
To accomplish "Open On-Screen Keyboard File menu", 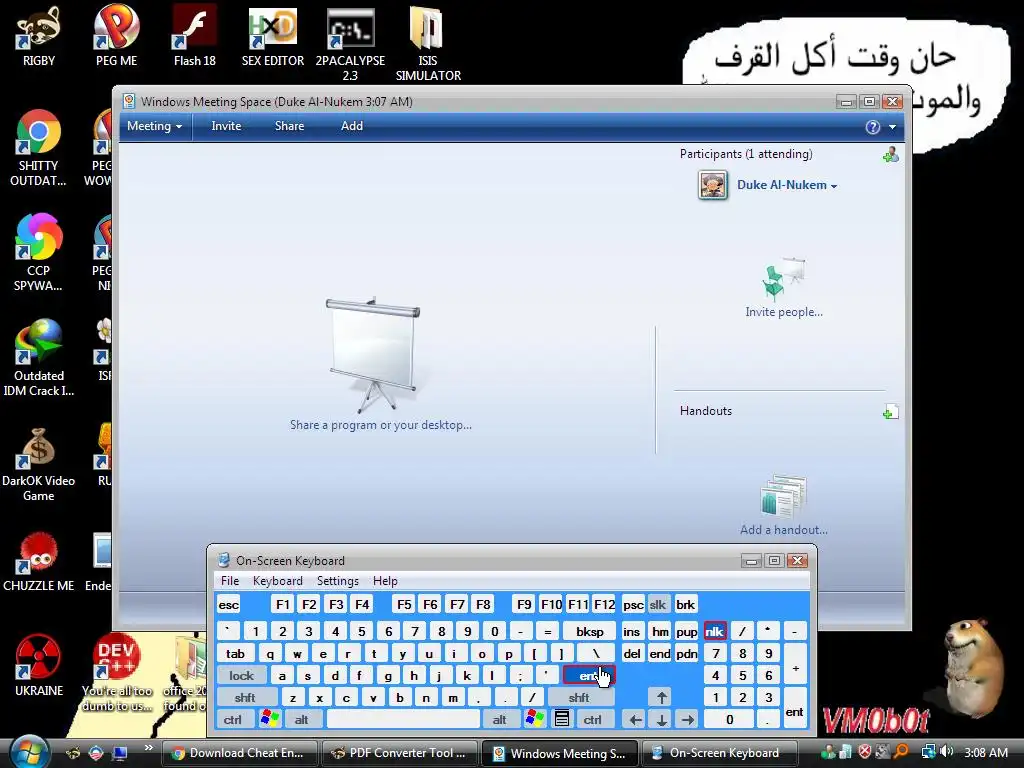I will tap(230, 581).
